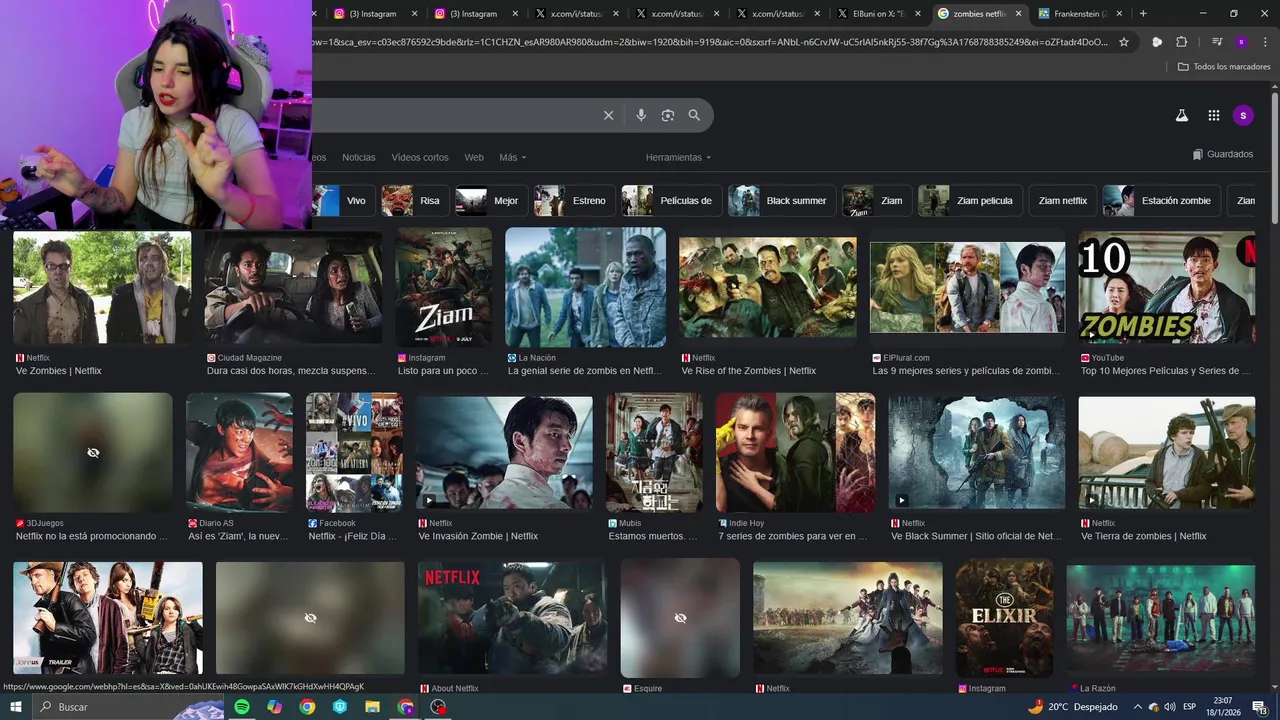Open File Explorer from the taskbar

pyautogui.click(x=373, y=707)
